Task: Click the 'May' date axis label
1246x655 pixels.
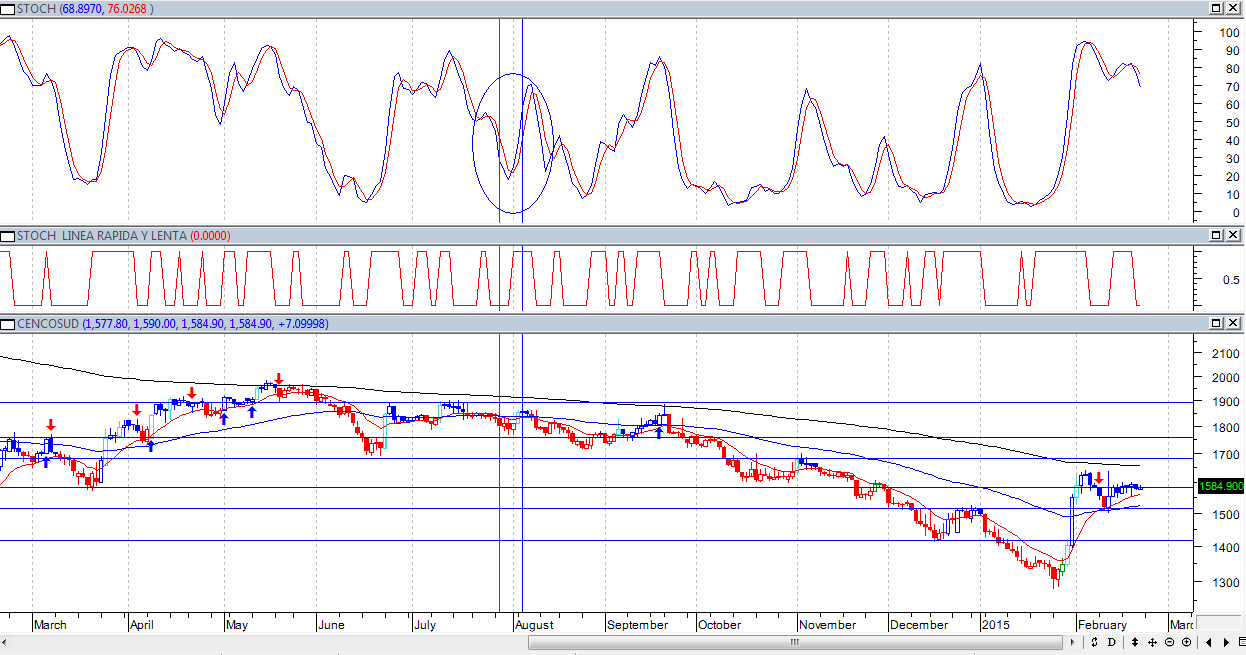Action: coord(237,625)
